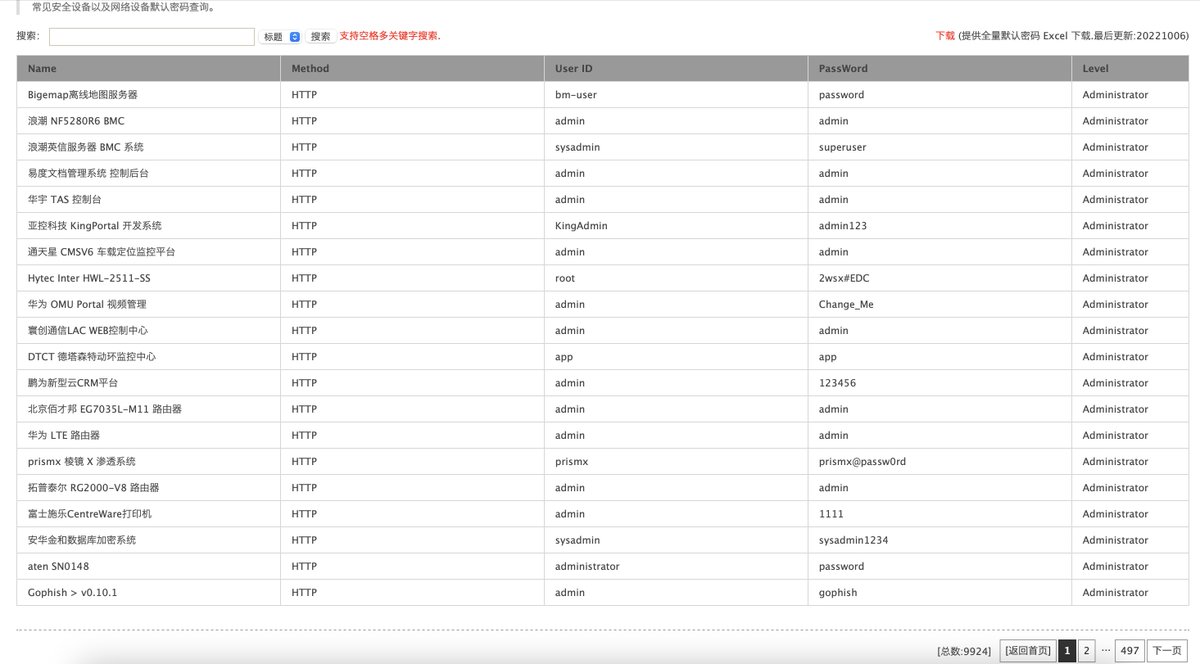
Task: Click 123456 password value
Action: (x=837, y=383)
